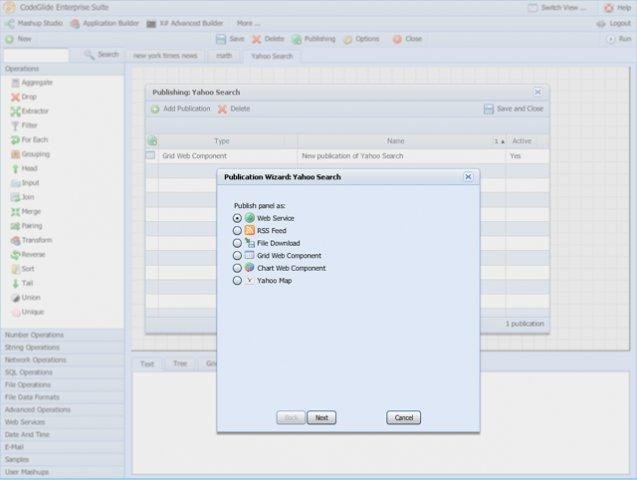Open the More... menu

(x=248, y=23)
